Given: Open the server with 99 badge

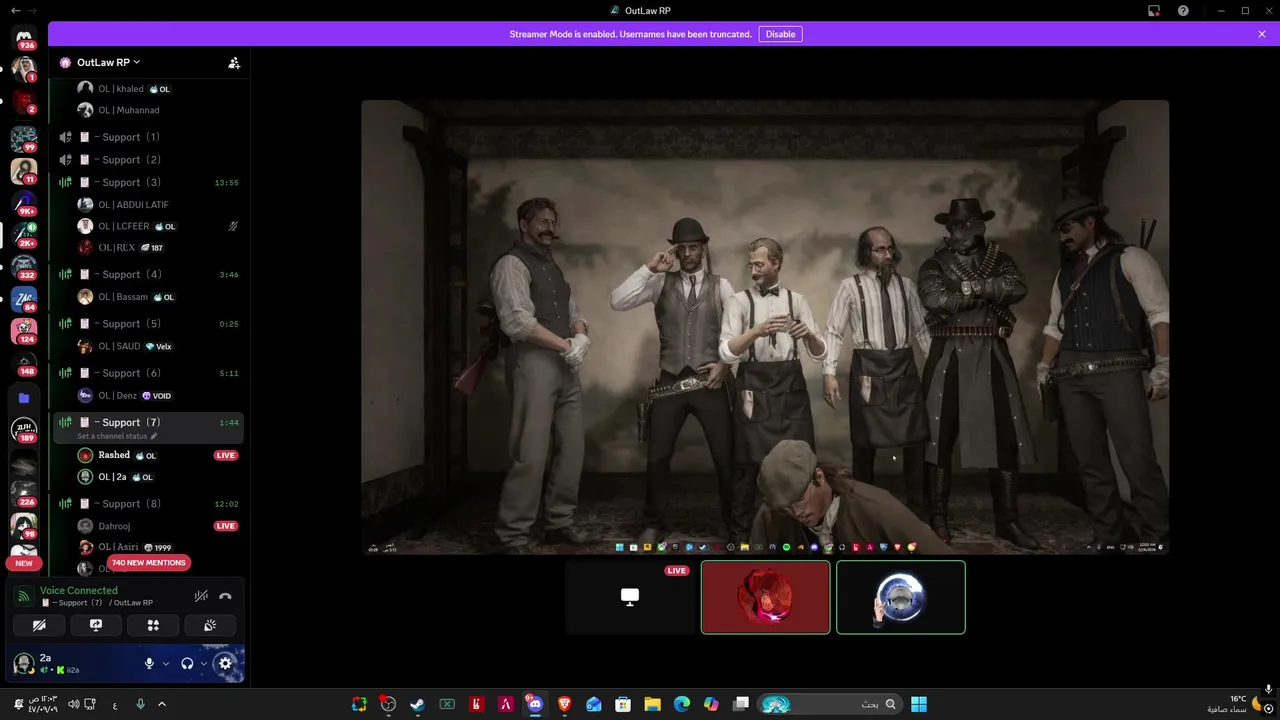Looking at the screenshot, I should tap(24, 139).
